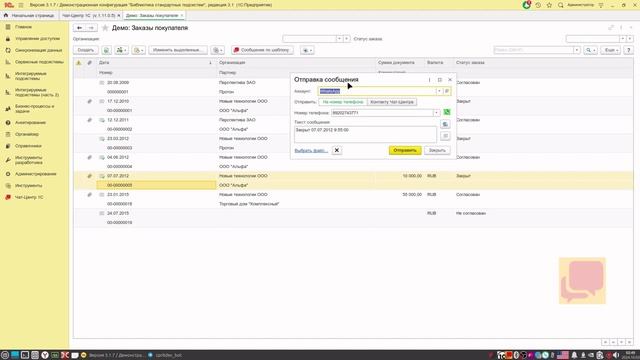Image resolution: width=640 pixels, height=360 pixels.
Task: Click the list search input field
Action: click(x=533, y=50)
